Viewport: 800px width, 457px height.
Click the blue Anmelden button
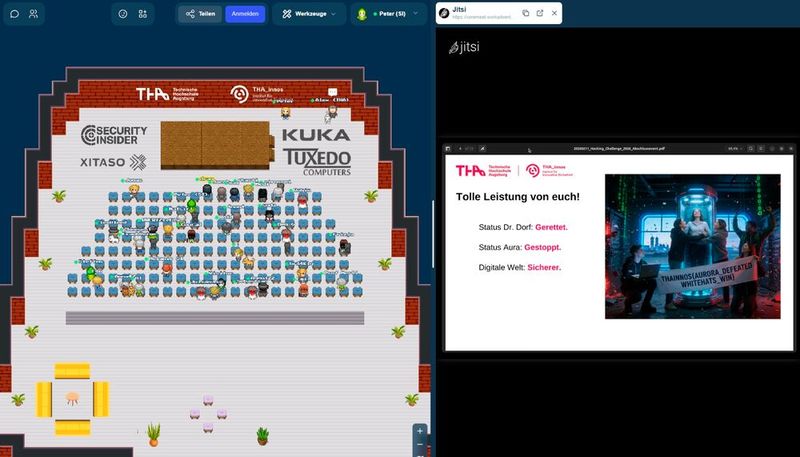pyautogui.click(x=245, y=14)
